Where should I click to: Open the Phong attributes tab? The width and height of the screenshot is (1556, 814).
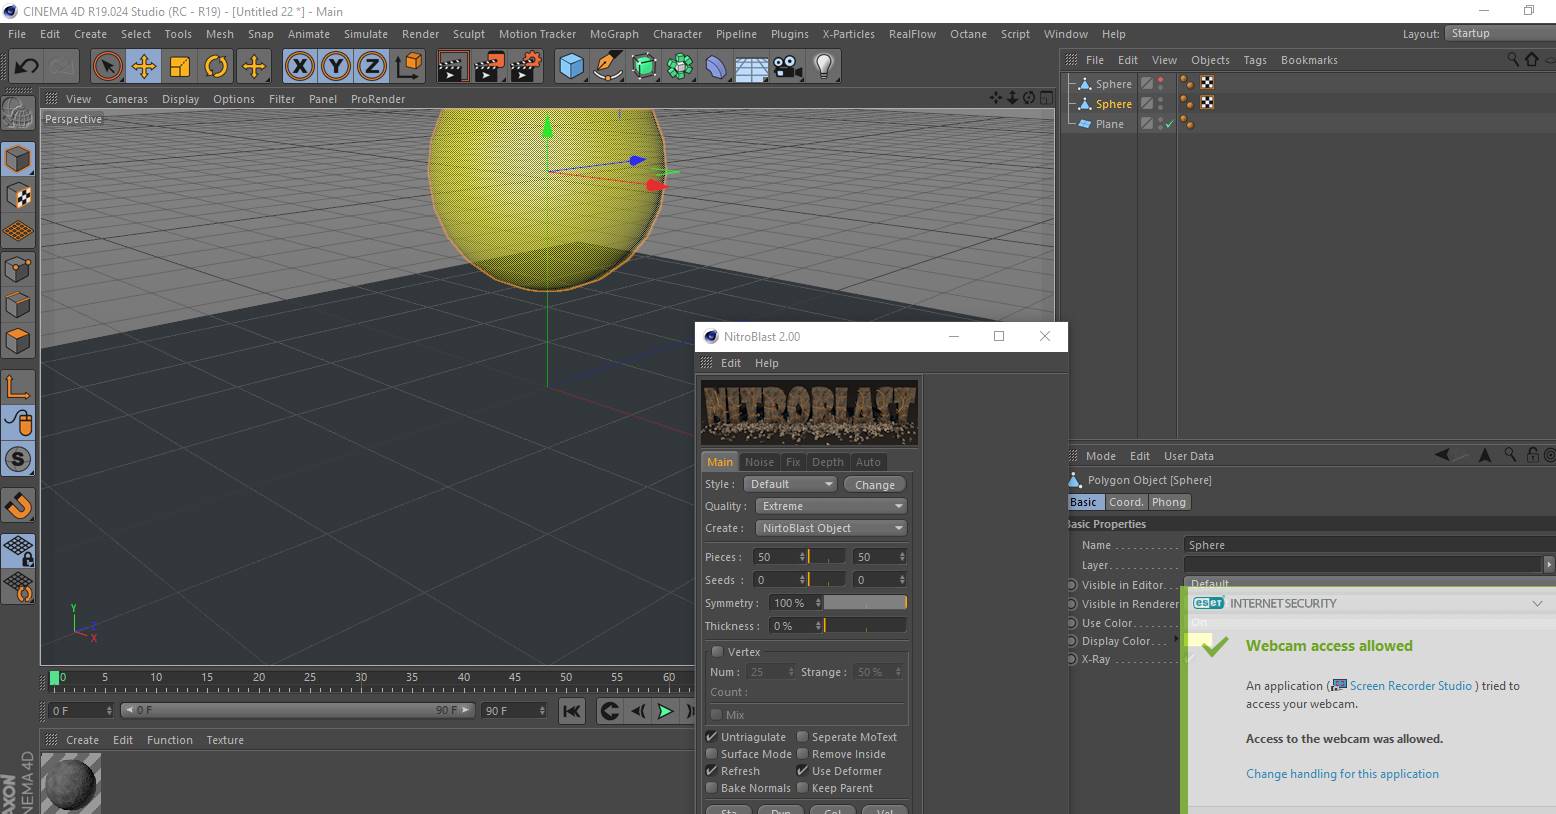[x=1168, y=502]
